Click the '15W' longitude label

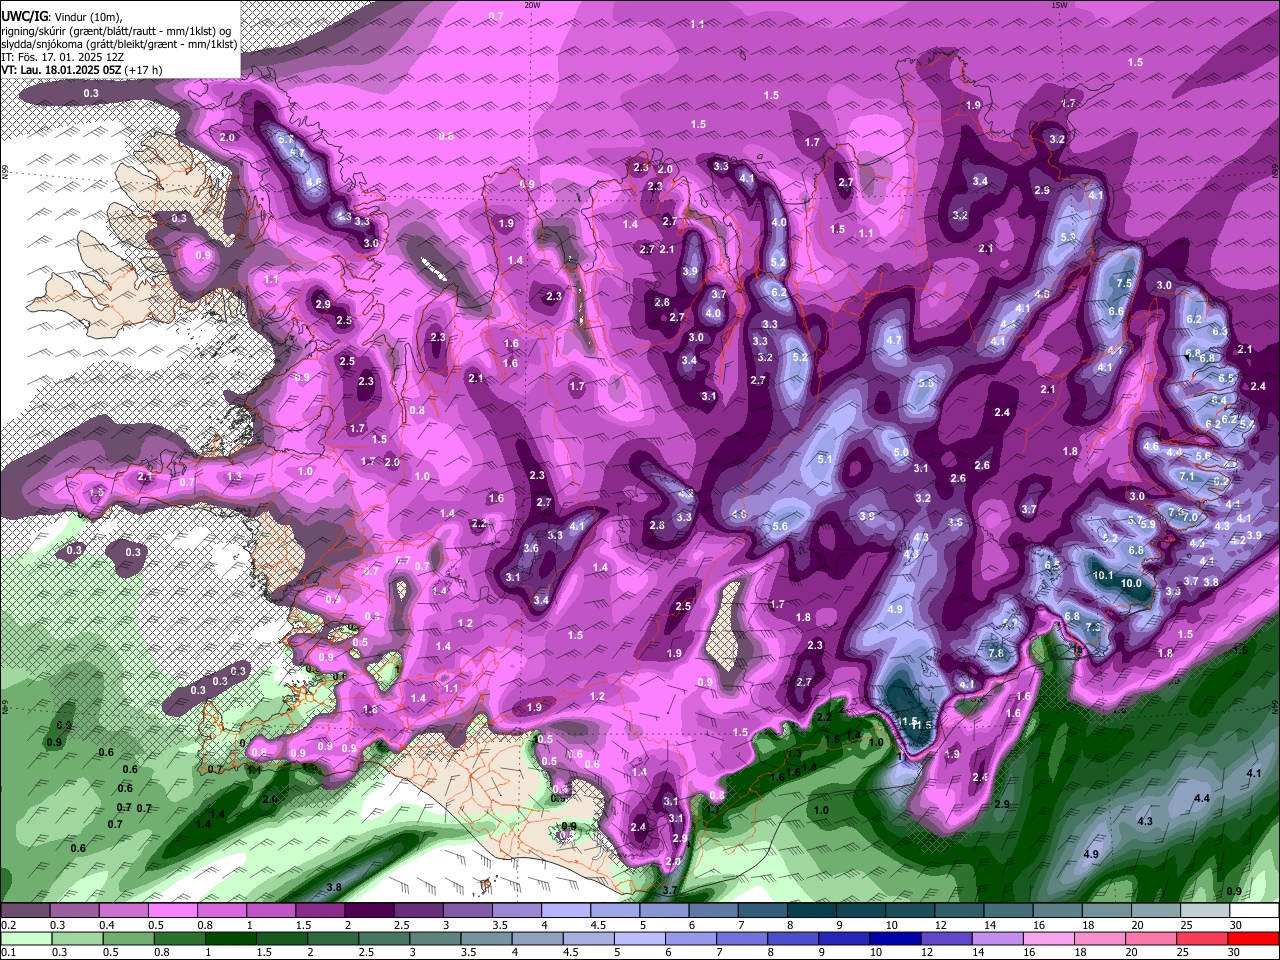tap(1059, 5)
